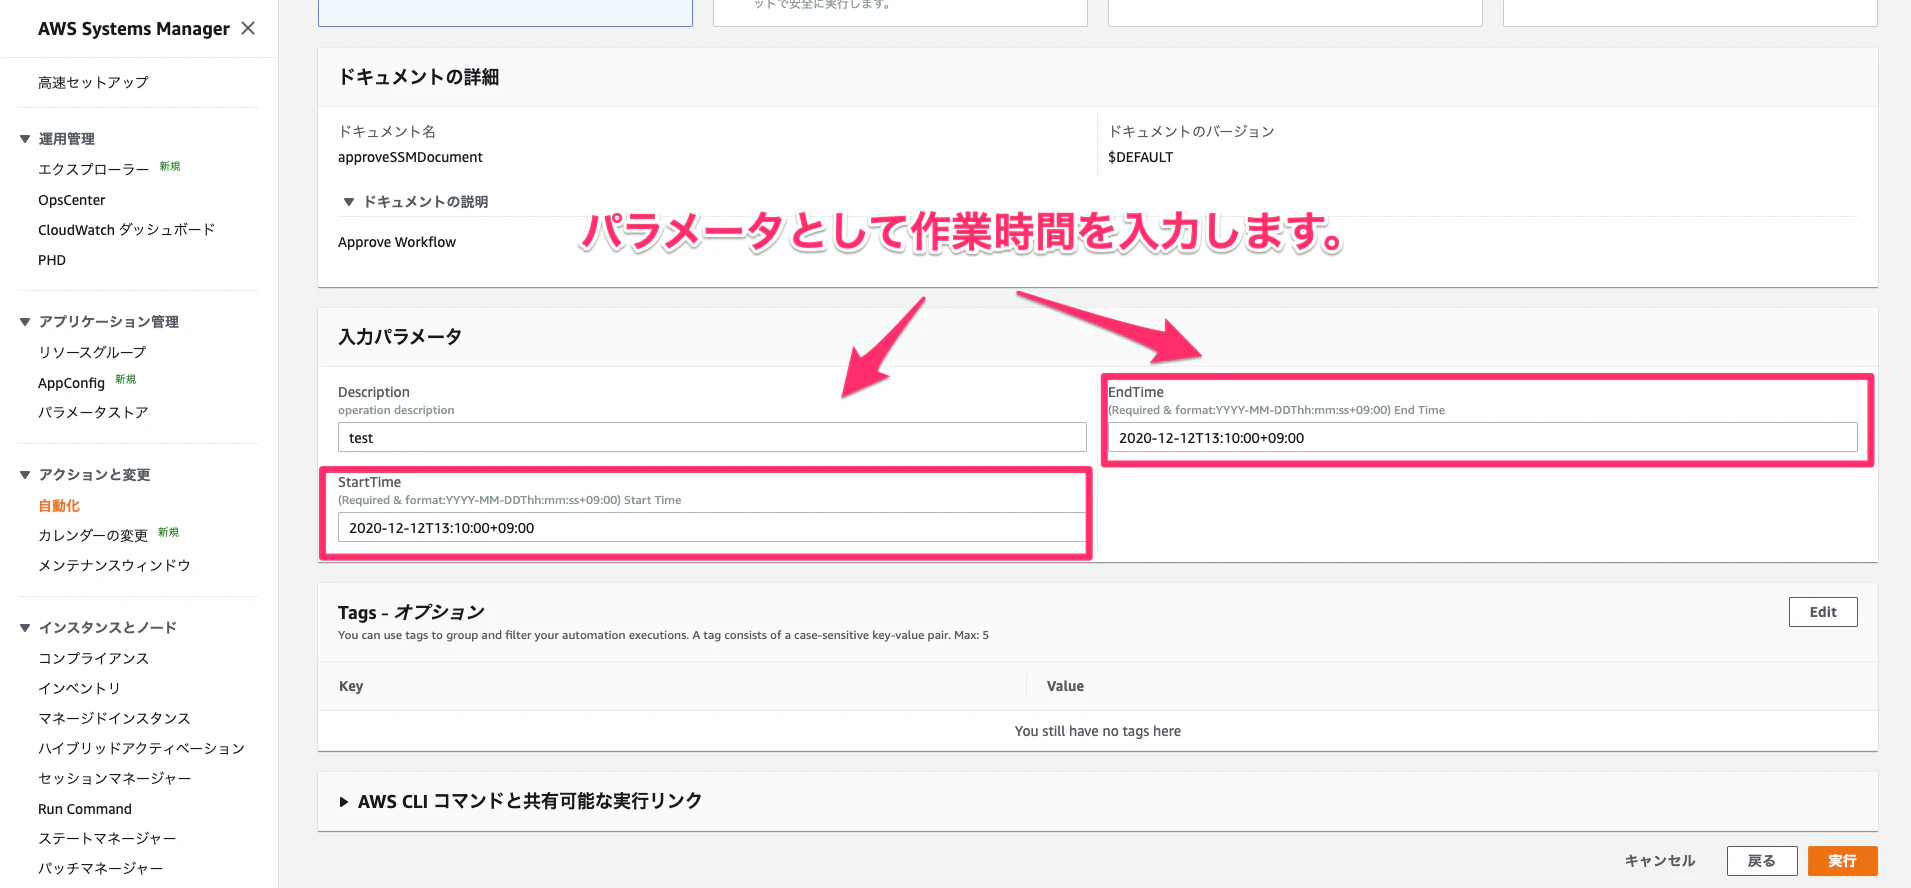Click 入力パラメータ section heading
This screenshot has width=1911, height=888.
coord(400,337)
